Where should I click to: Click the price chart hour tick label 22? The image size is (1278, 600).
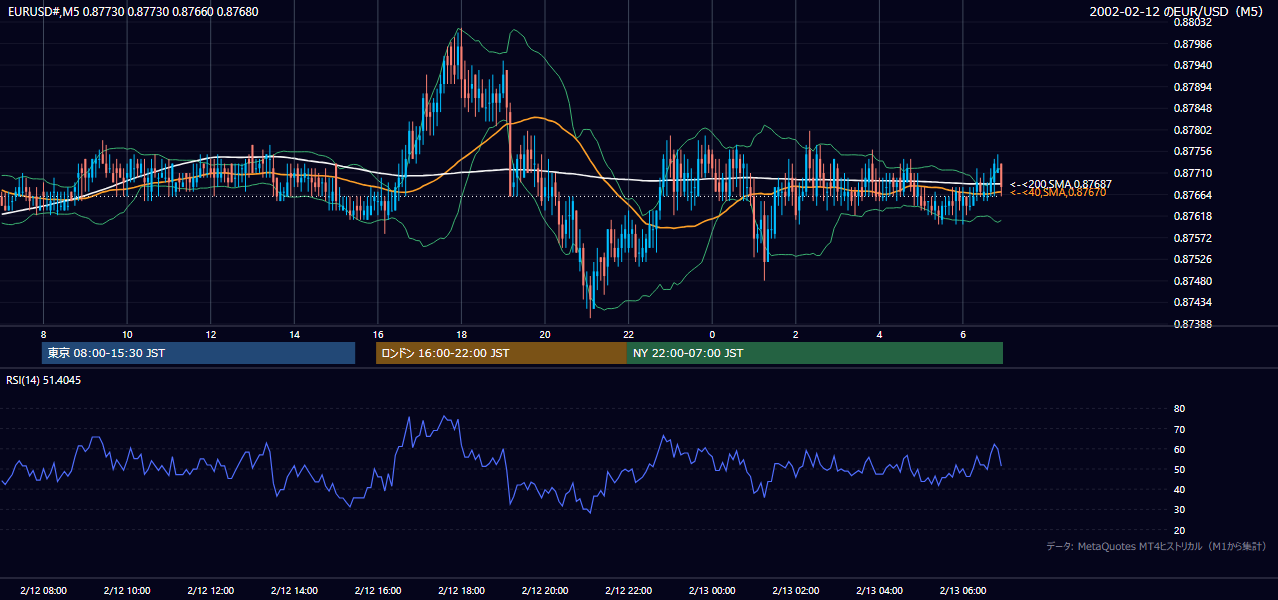[x=628, y=334]
